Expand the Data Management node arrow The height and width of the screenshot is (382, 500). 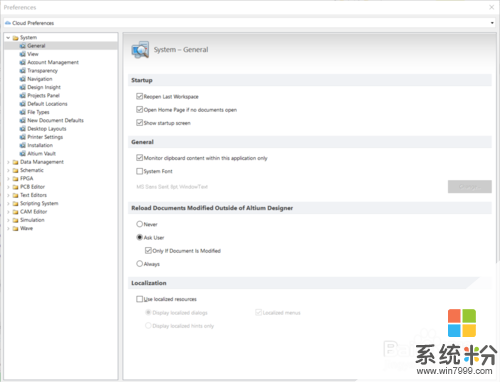[x=8, y=162]
